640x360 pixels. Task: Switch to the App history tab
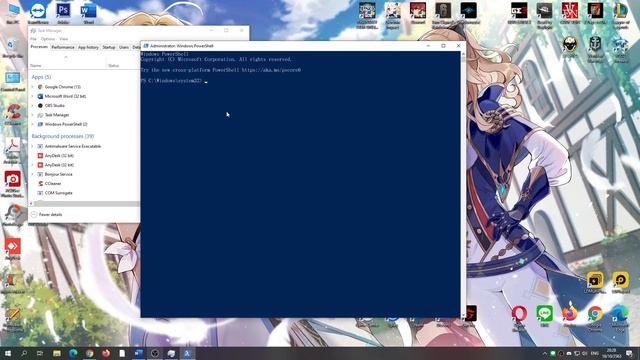point(88,47)
